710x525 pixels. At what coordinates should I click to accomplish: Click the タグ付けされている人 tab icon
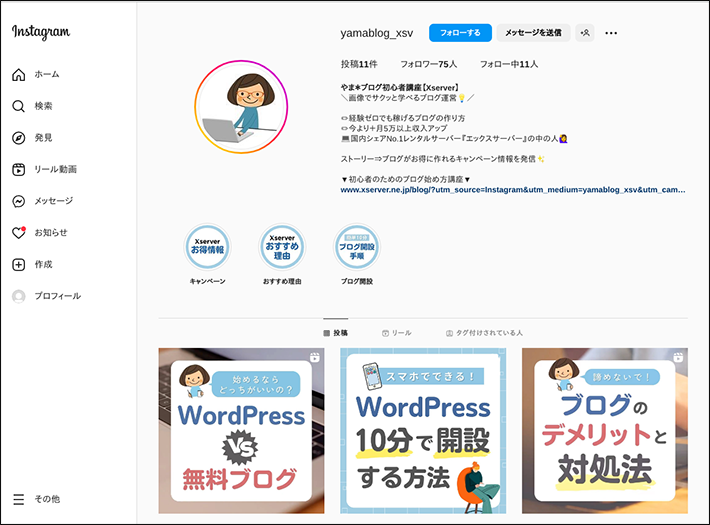pyautogui.click(x=449, y=333)
